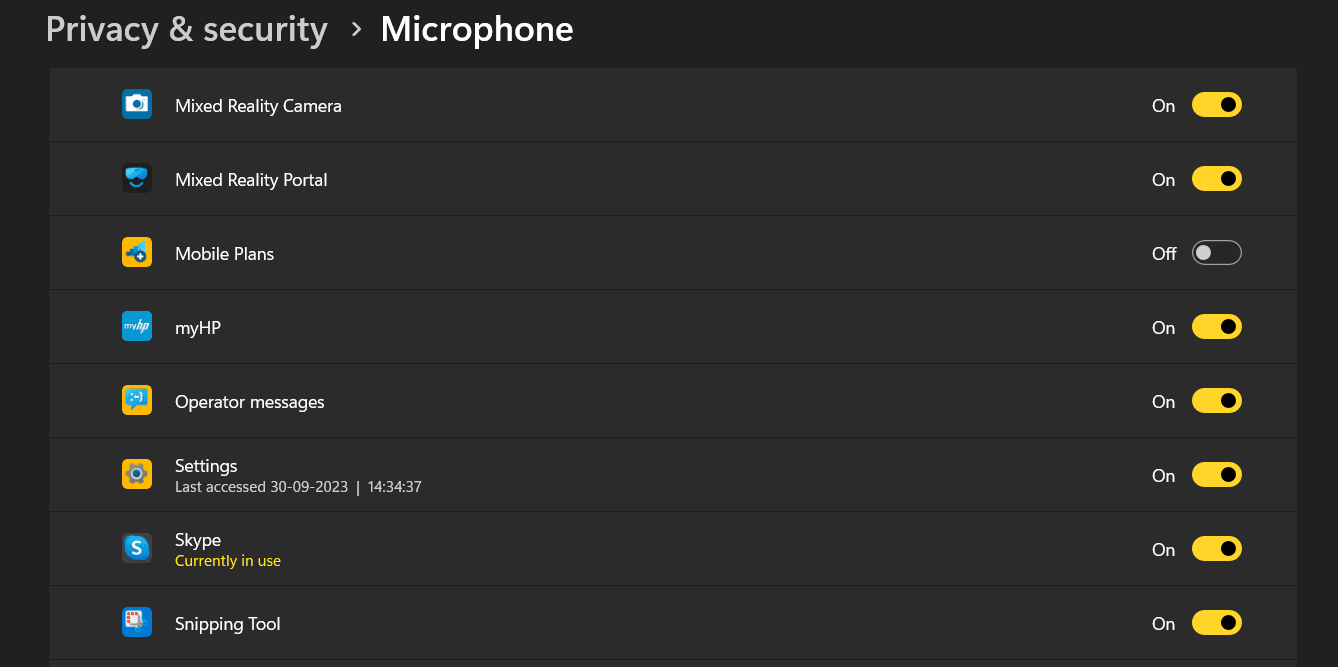Click the Currently in use label under Skype
This screenshot has height=667, width=1338.
pos(228,560)
